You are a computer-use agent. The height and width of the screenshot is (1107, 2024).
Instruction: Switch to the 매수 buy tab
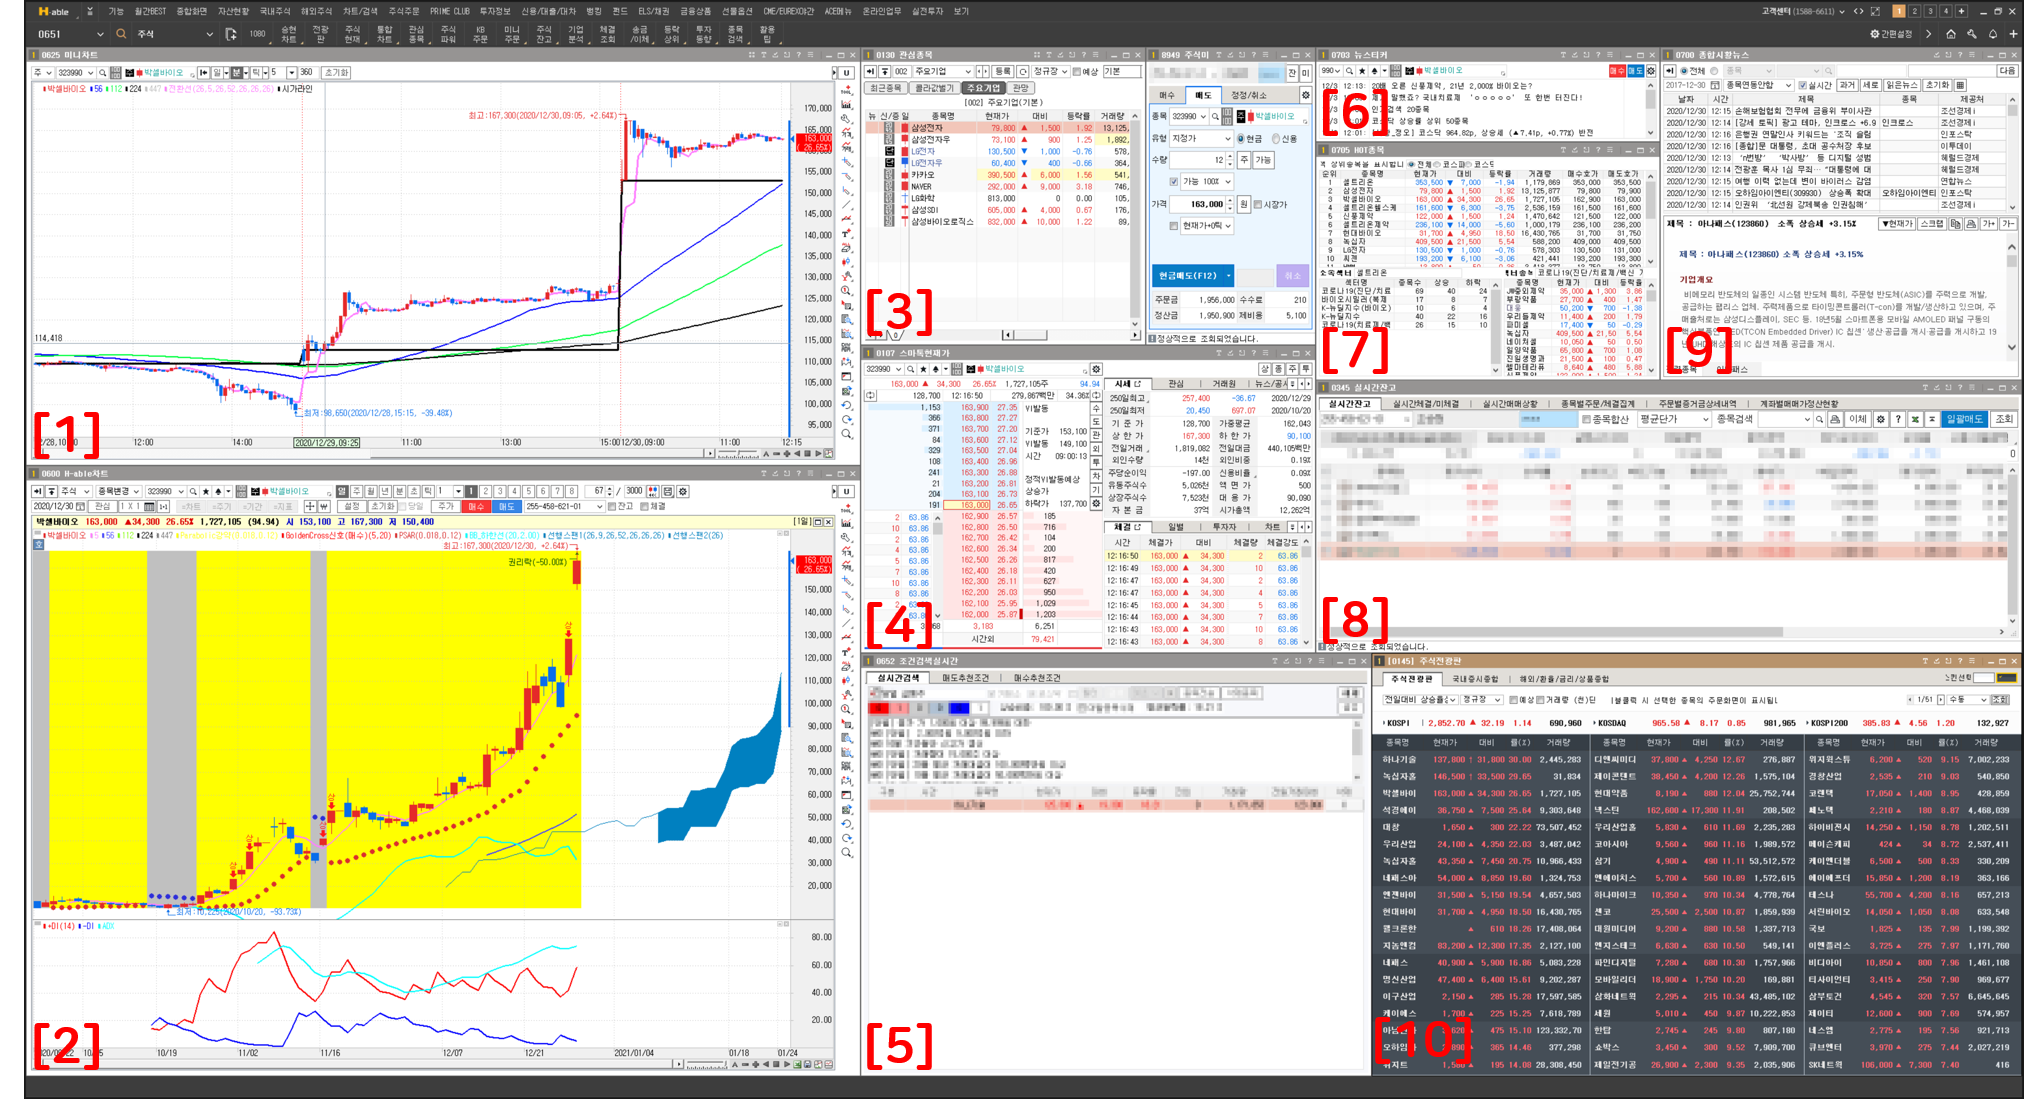tap(1167, 95)
